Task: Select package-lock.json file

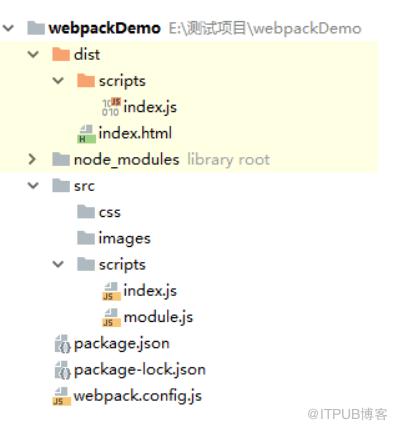Action: pos(140,370)
